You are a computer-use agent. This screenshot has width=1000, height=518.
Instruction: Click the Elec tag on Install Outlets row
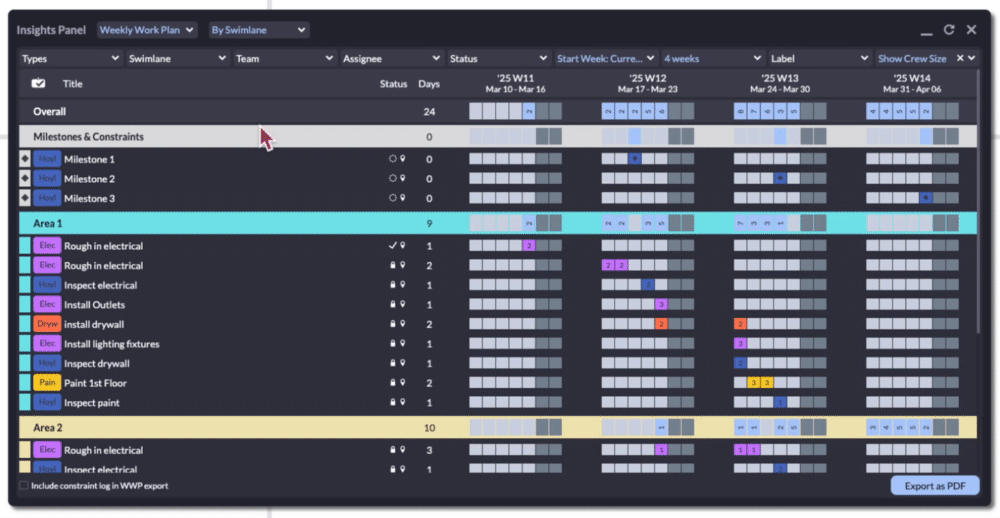click(x=47, y=304)
